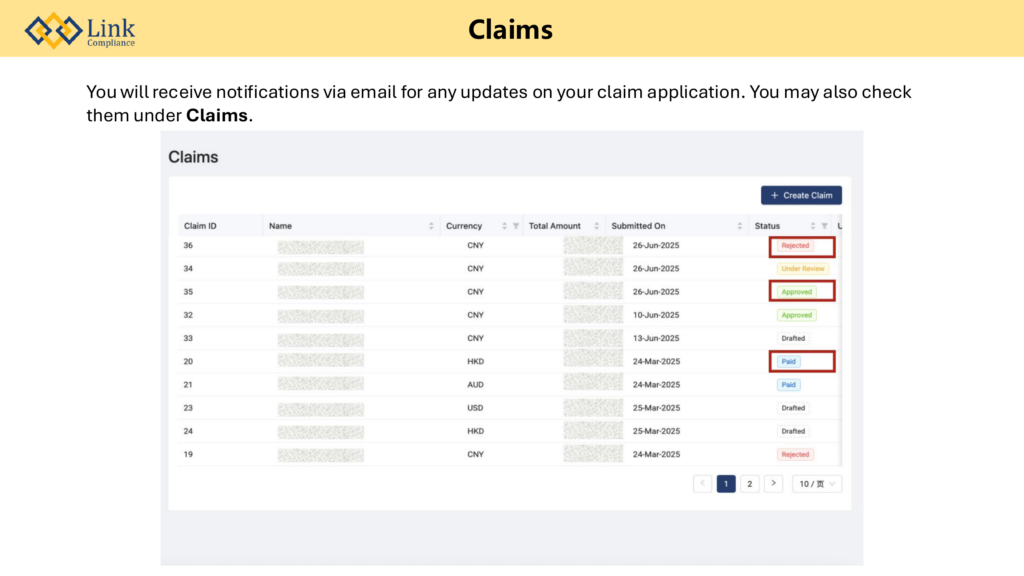Viewport: 1024px width, 576px height.
Task: Click the previous page arrow
Action: click(x=702, y=484)
